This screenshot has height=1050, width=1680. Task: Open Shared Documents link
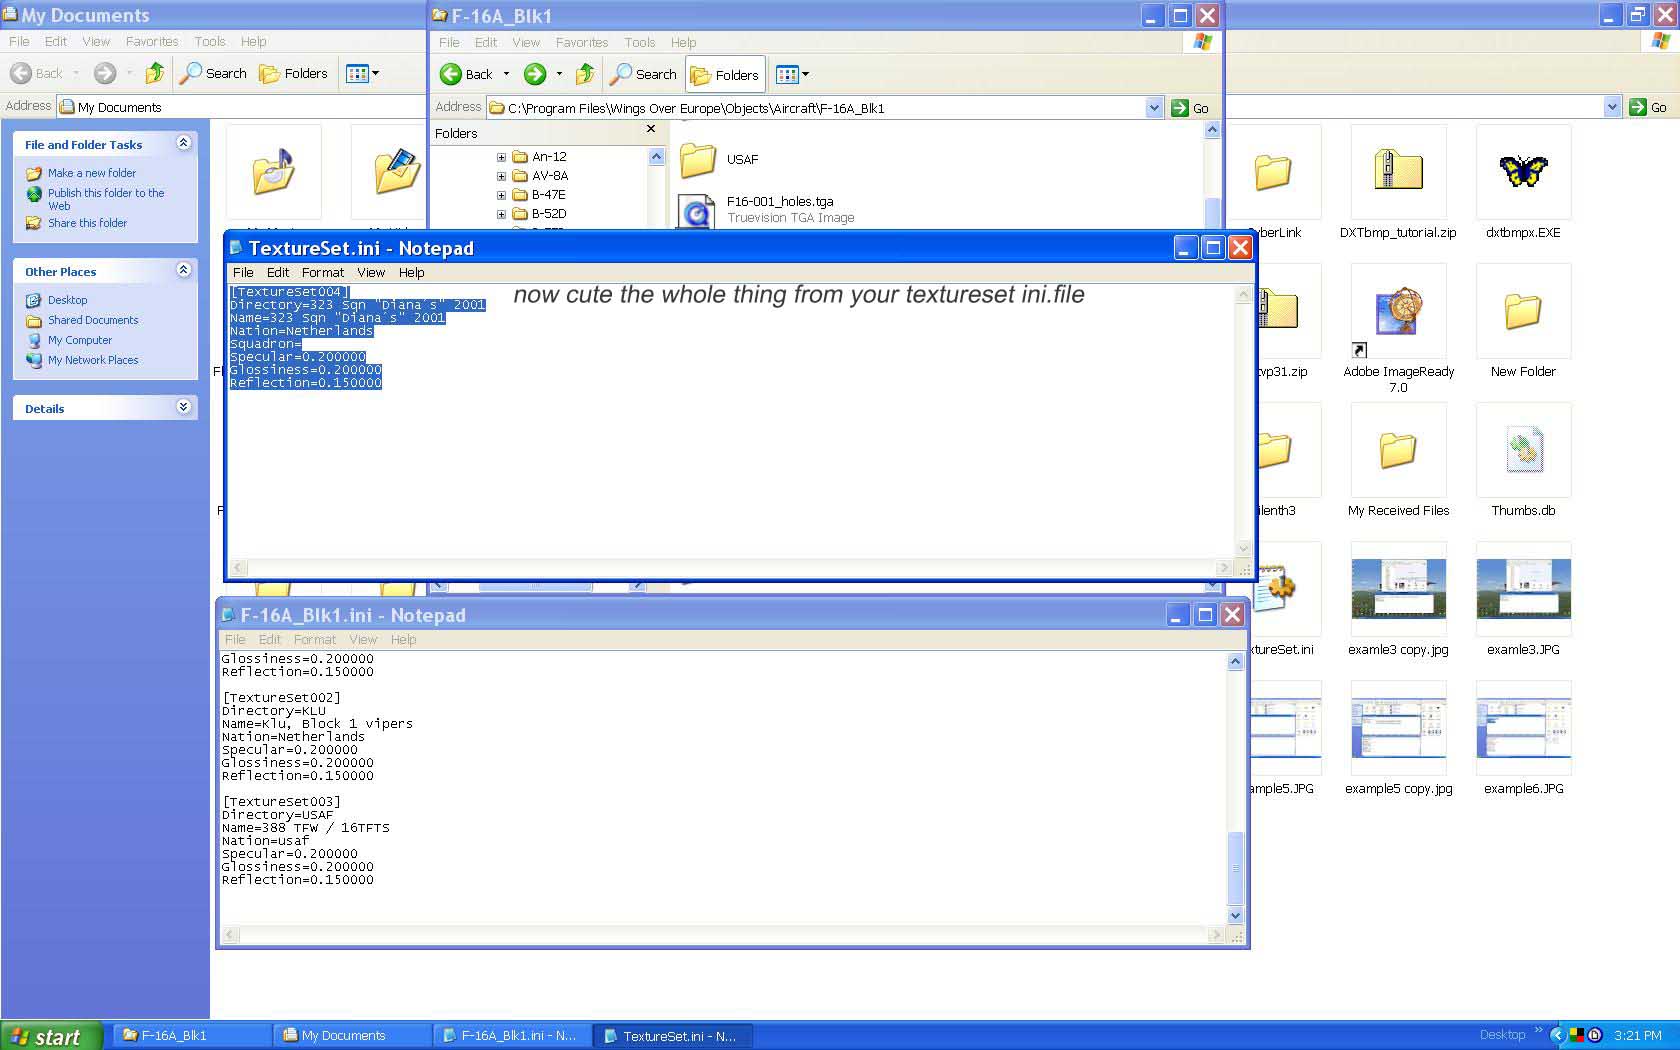pos(93,320)
